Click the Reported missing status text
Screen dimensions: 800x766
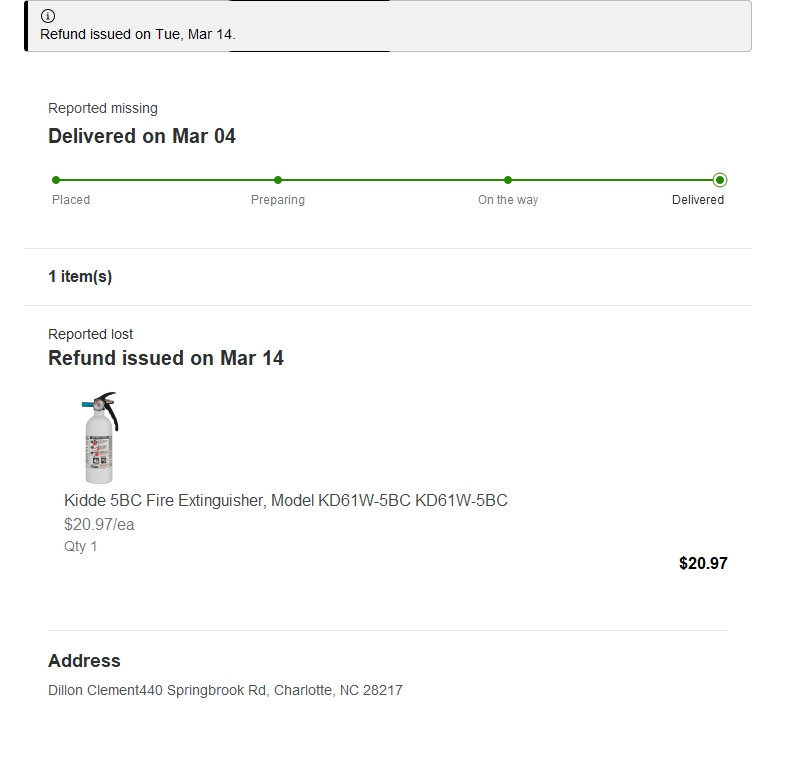[x=103, y=108]
